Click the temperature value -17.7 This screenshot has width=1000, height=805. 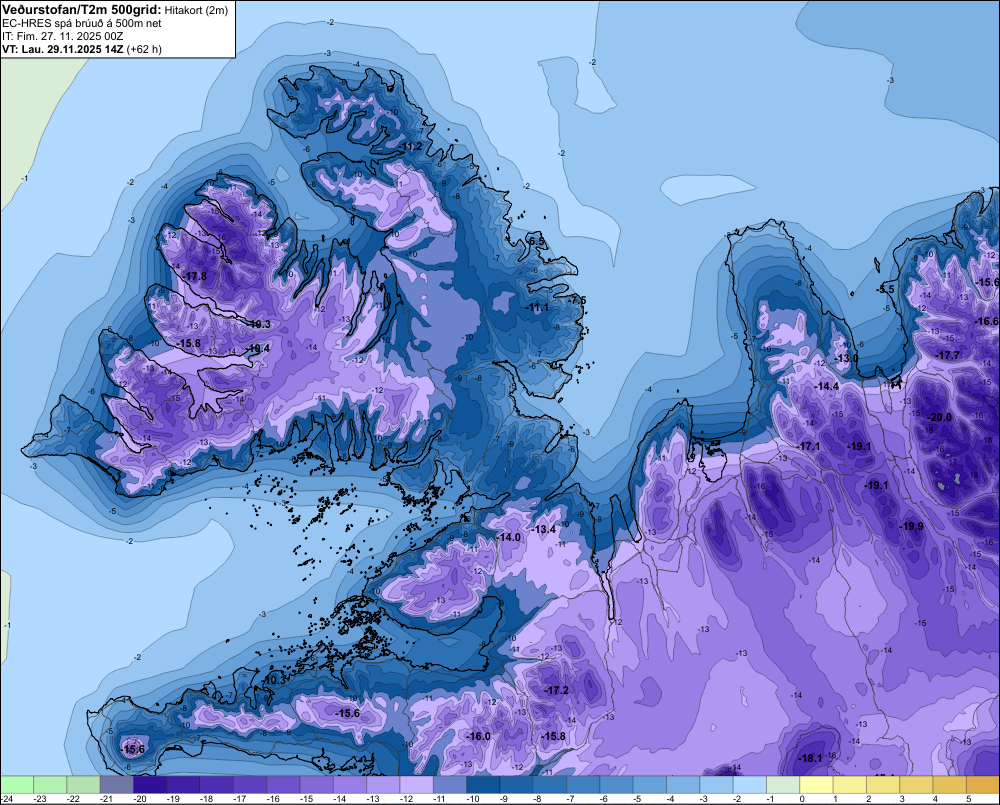tap(946, 355)
